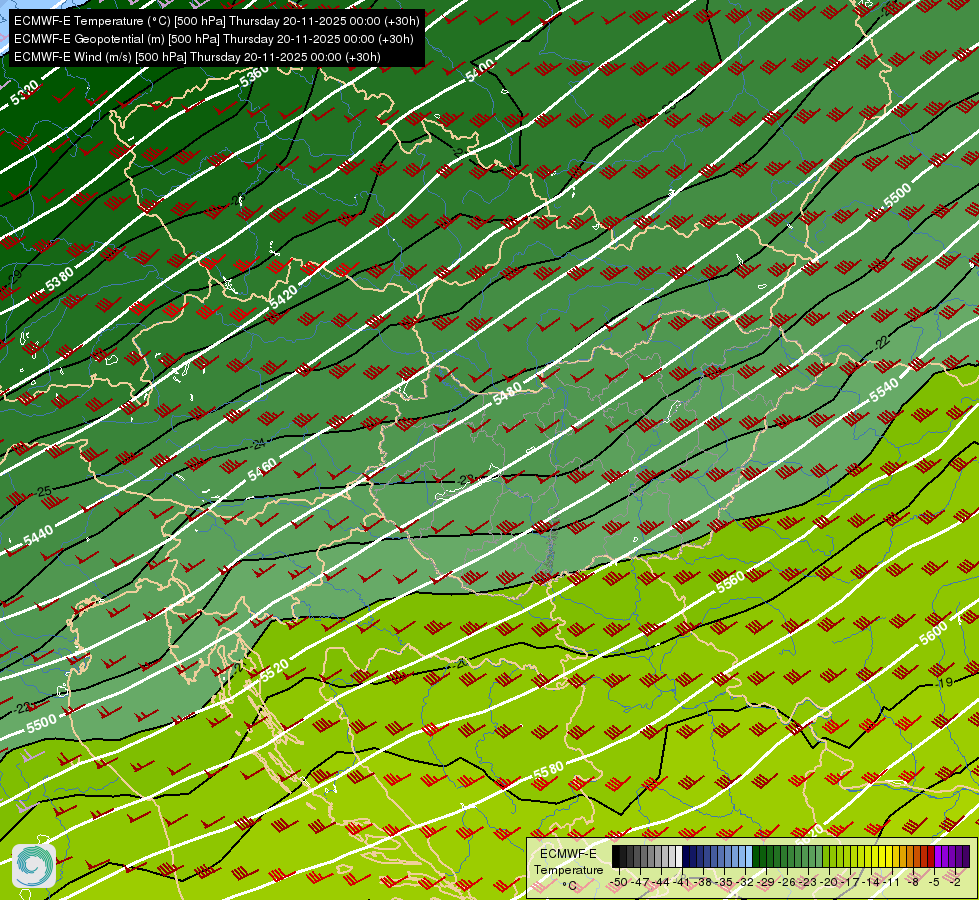Click the 5380 geopotential contour label
The image size is (979, 900).
pos(60,279)
